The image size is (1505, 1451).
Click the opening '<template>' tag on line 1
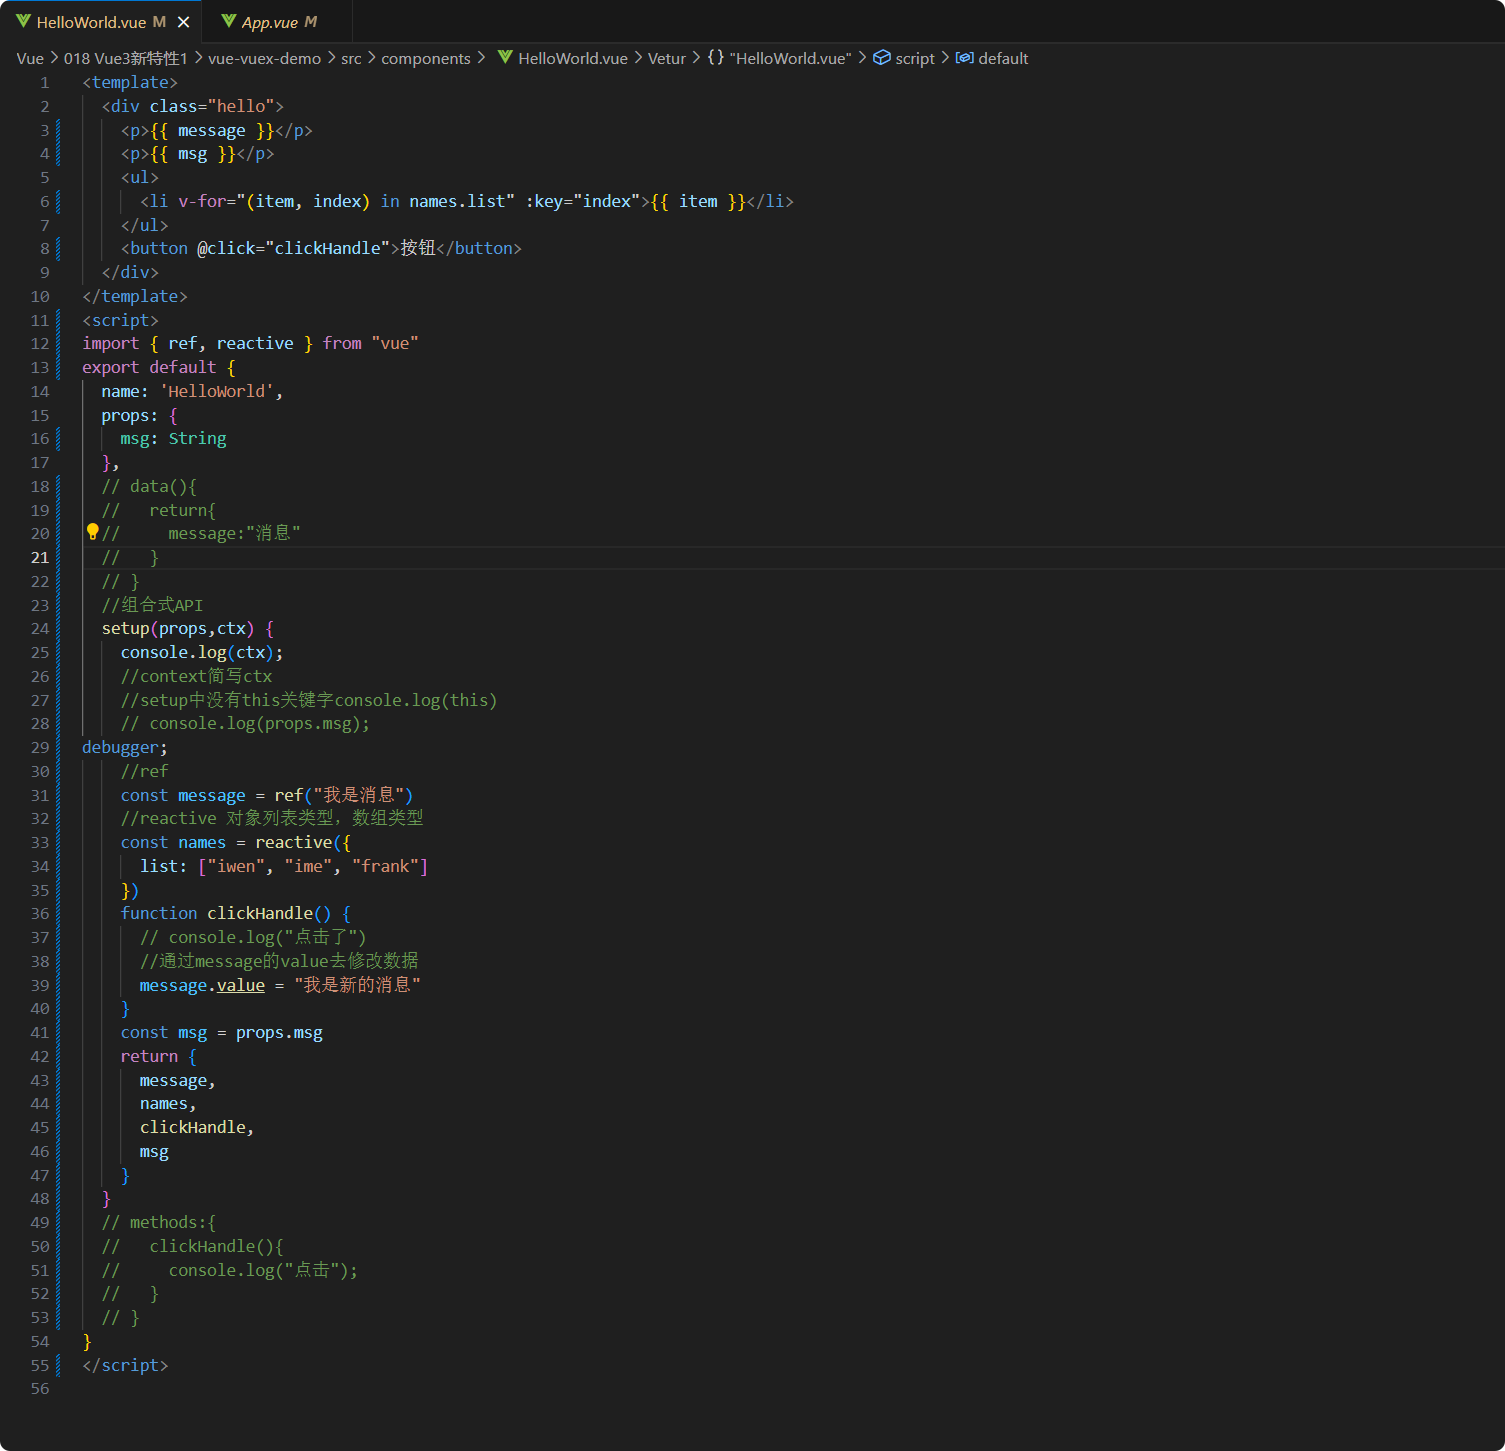click(x=130, y=83)
